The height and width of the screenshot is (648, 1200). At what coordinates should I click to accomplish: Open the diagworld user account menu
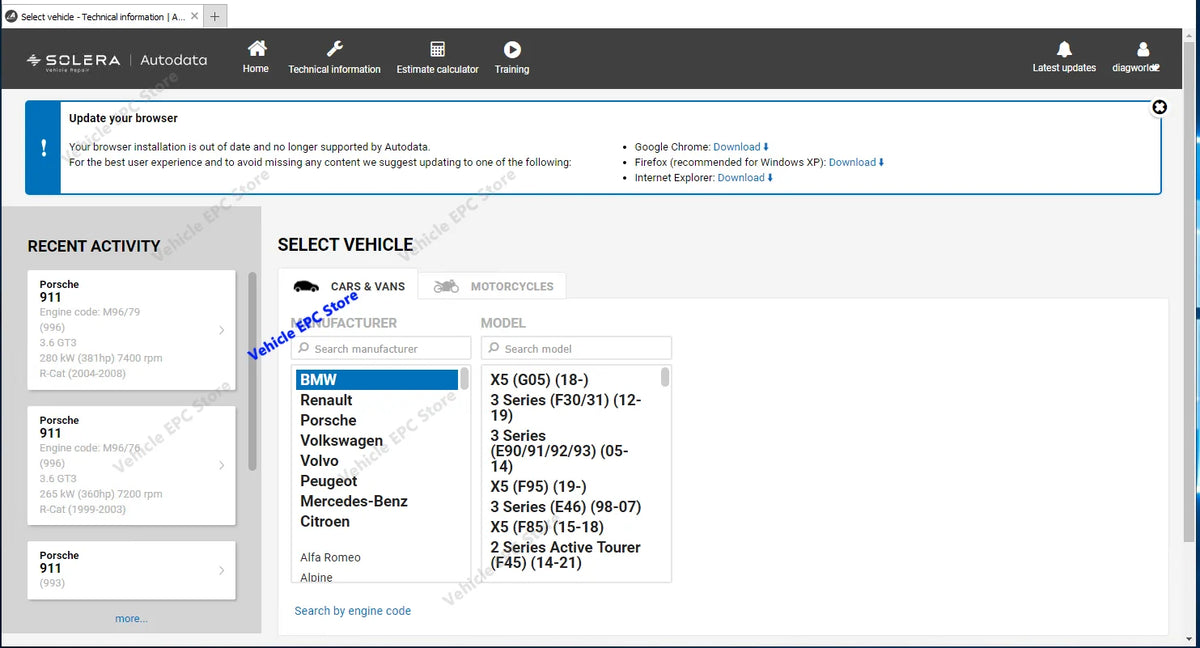tap(1136, 57)
